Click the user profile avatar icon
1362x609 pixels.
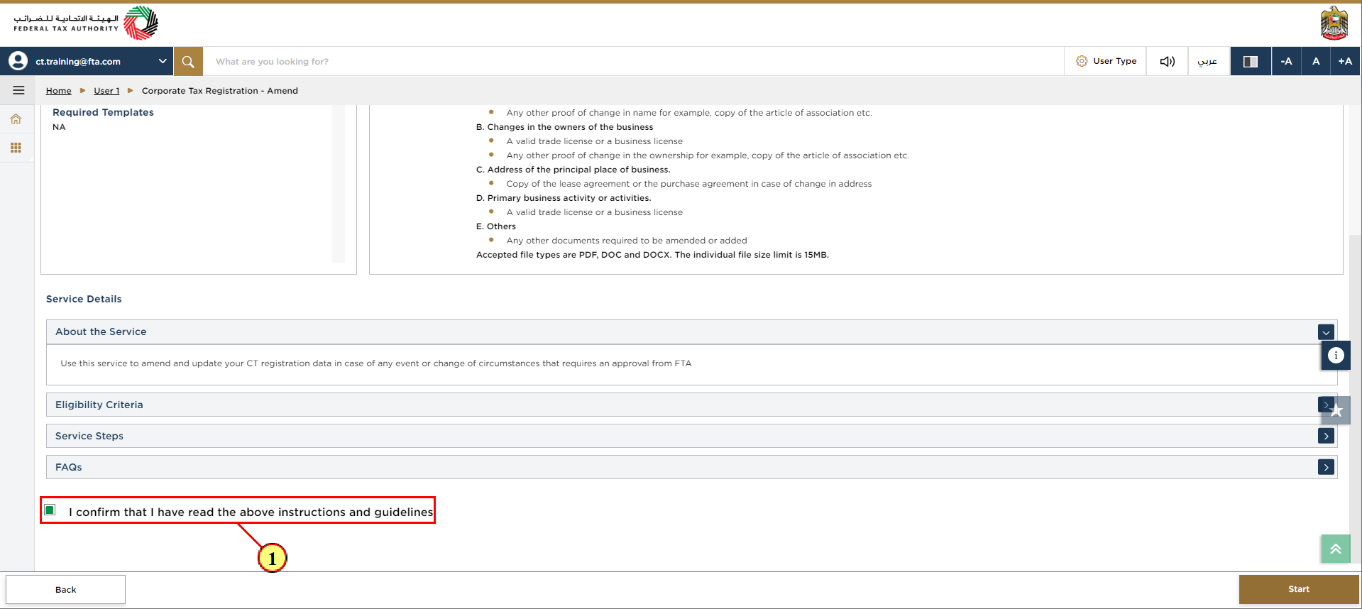tap(18, 61)
